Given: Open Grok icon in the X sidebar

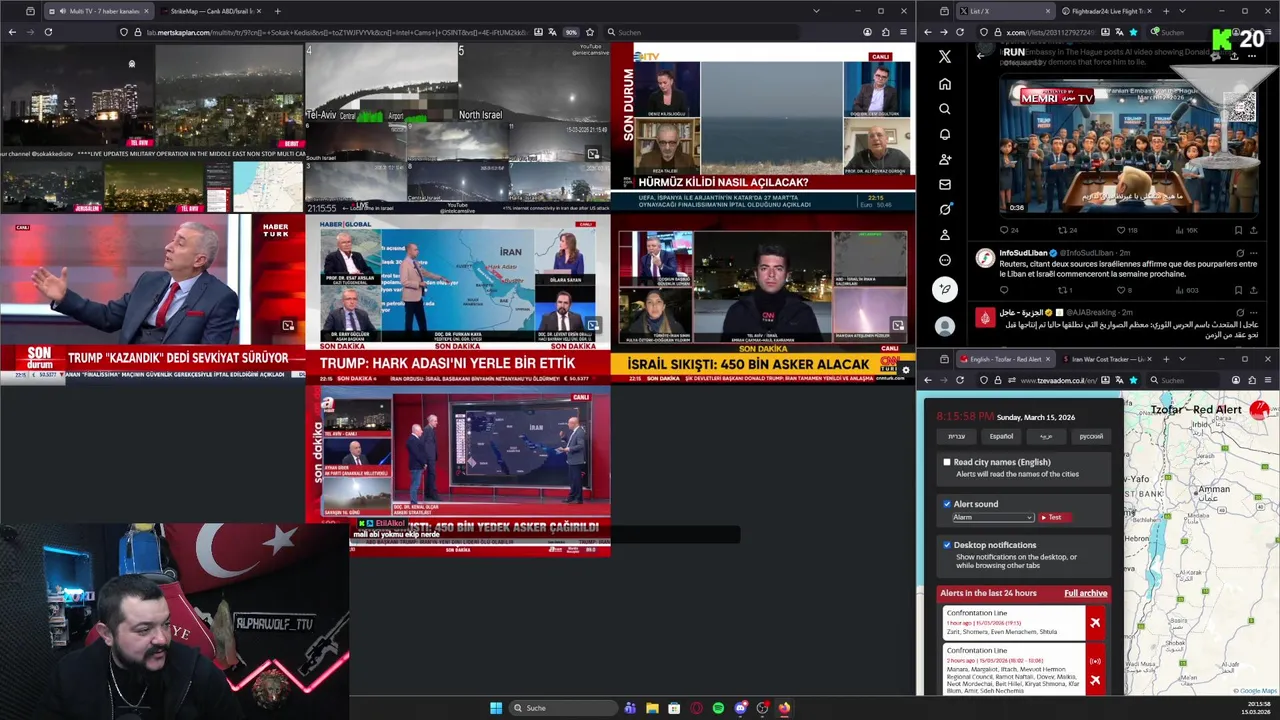Looking at the screenshot, I should point(944,209).
